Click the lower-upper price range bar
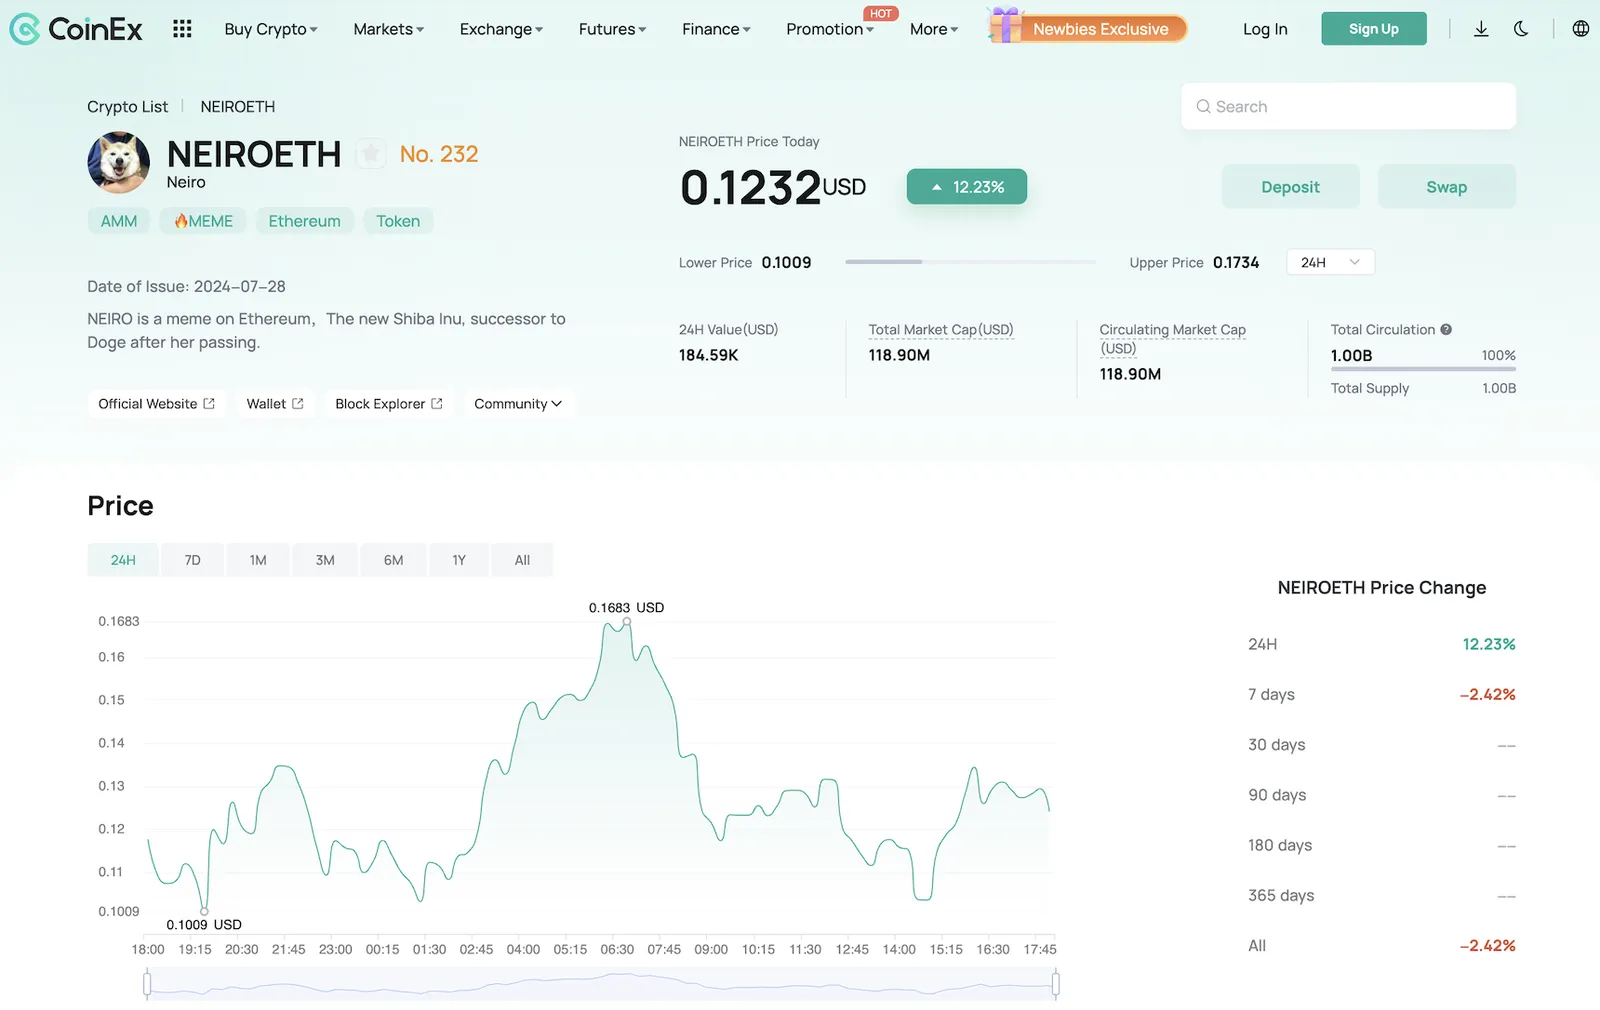Image resolution: width=1600 pixels, height=1010 pixels. pyautogui.click(x=970, y=262)
